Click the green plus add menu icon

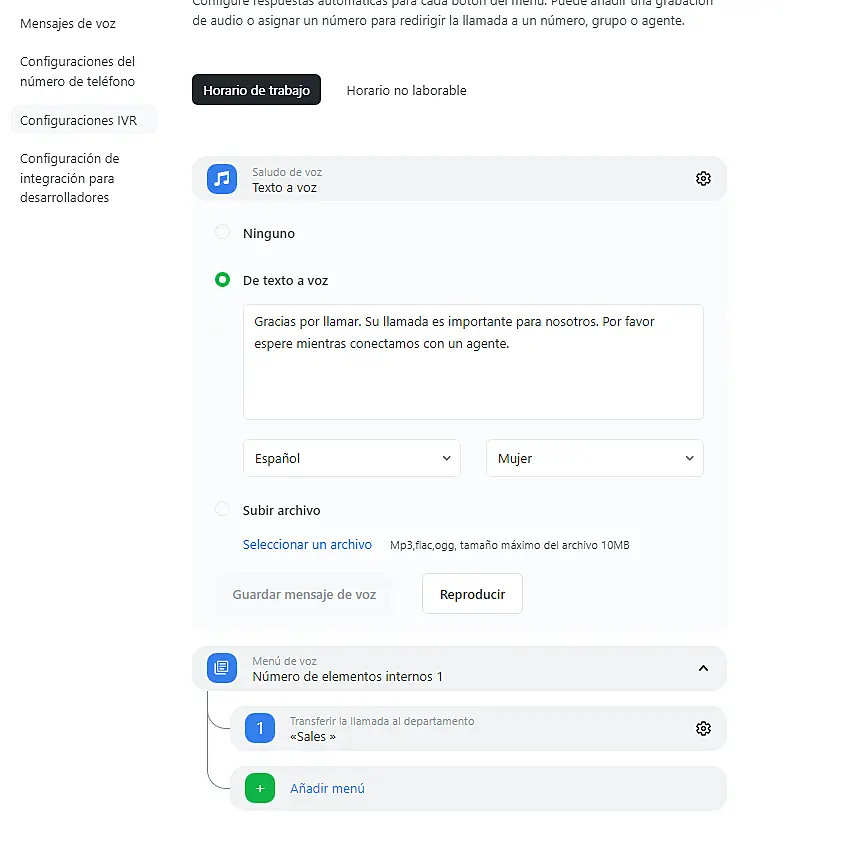click(260, 788)
